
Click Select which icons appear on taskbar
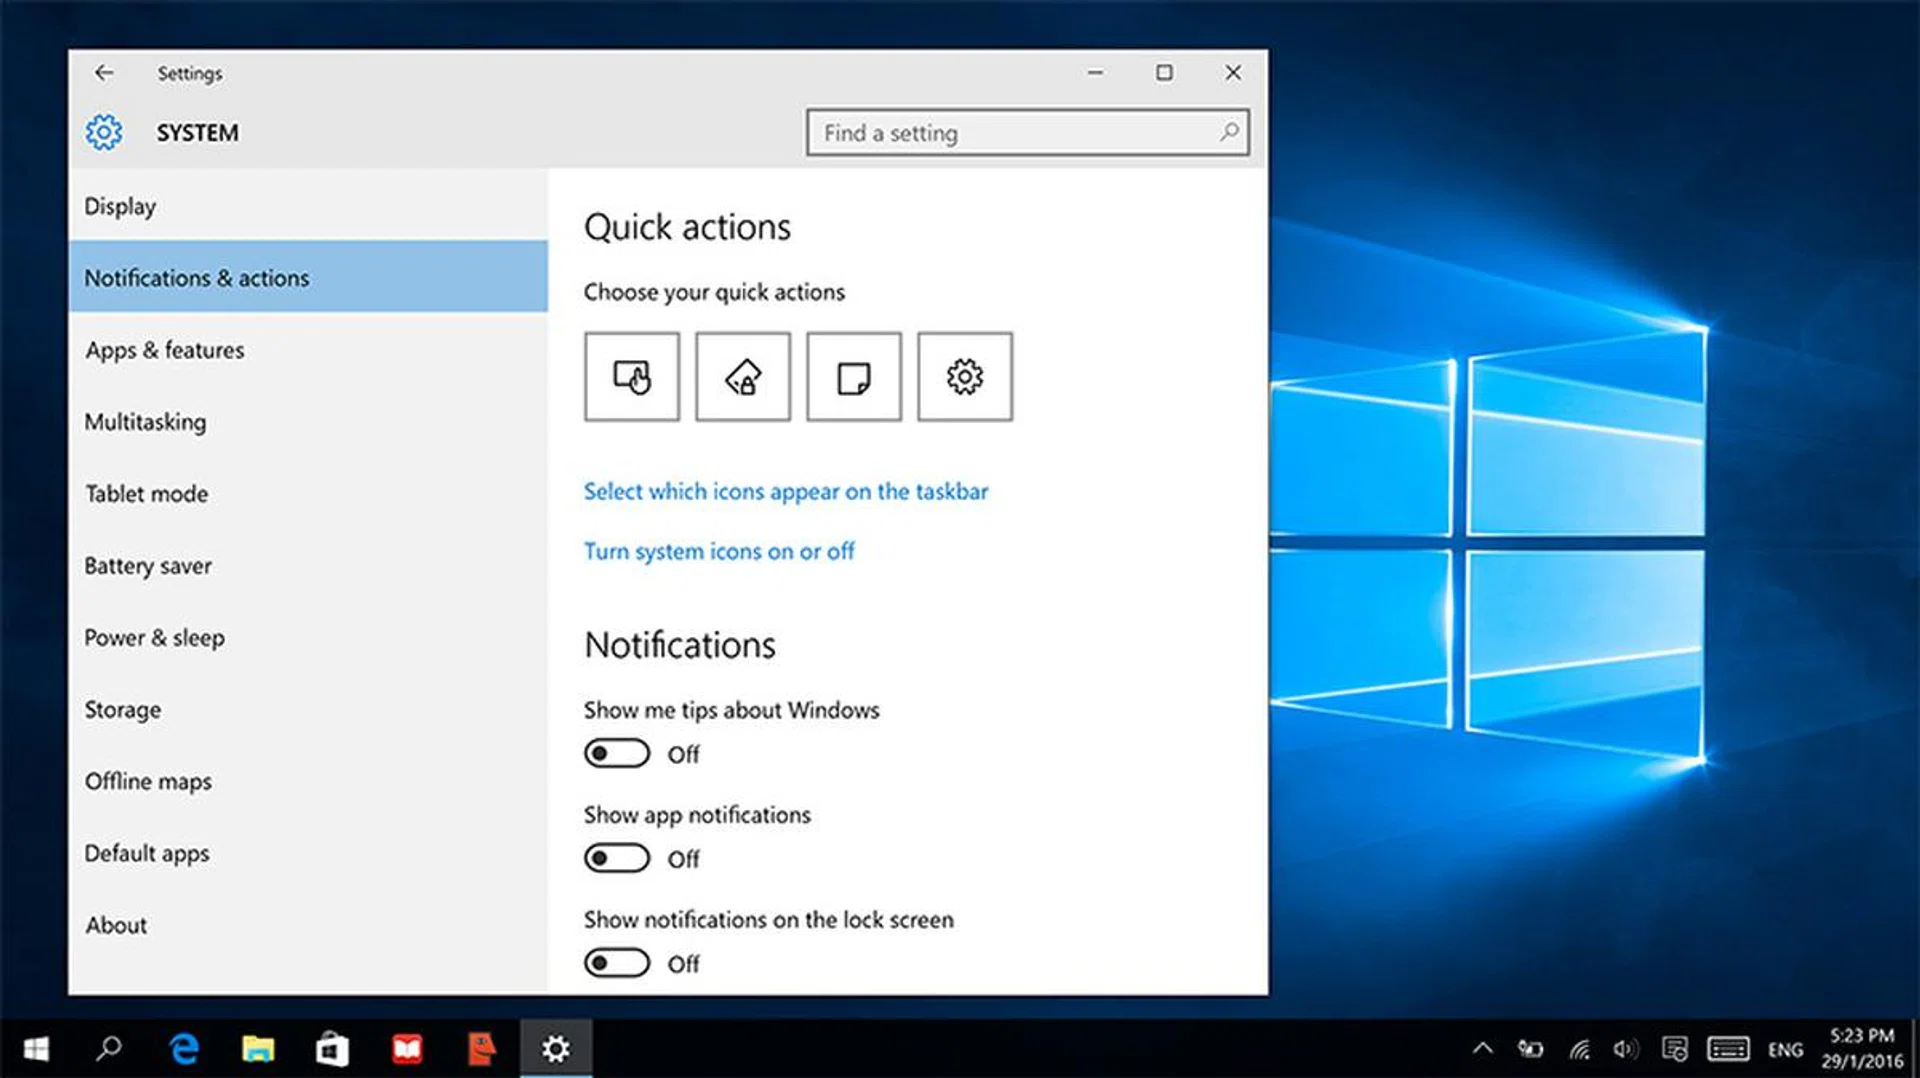[x=785, y=492]
